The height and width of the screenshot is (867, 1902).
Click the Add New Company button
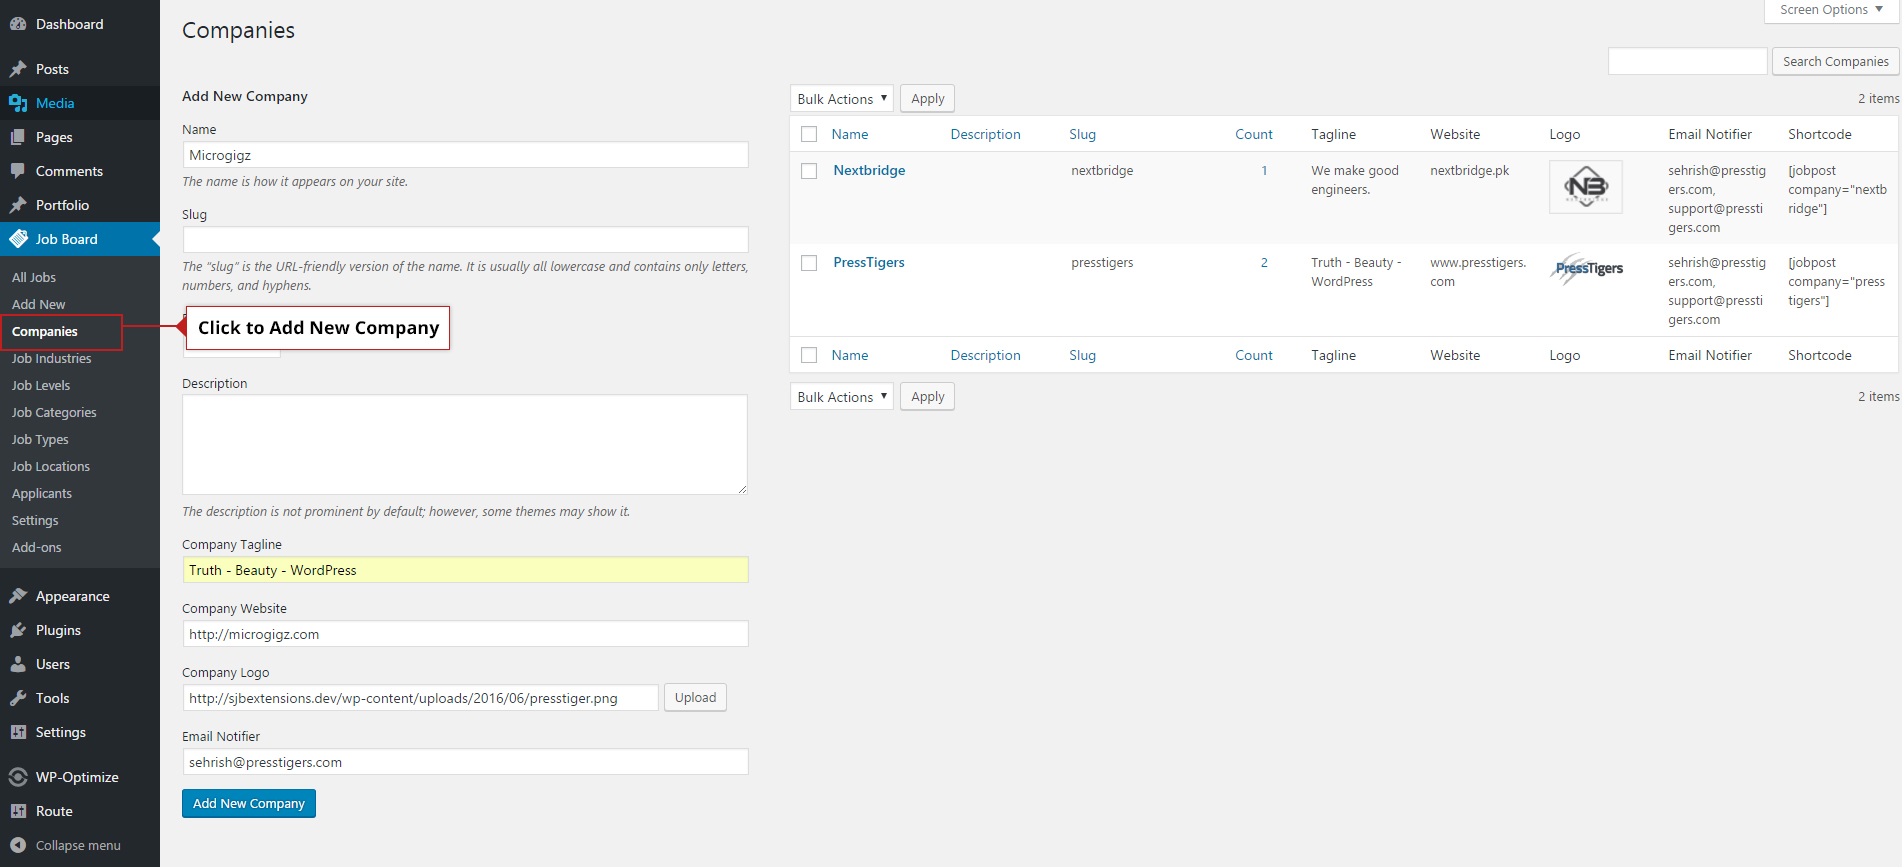(x=249, y=803)
